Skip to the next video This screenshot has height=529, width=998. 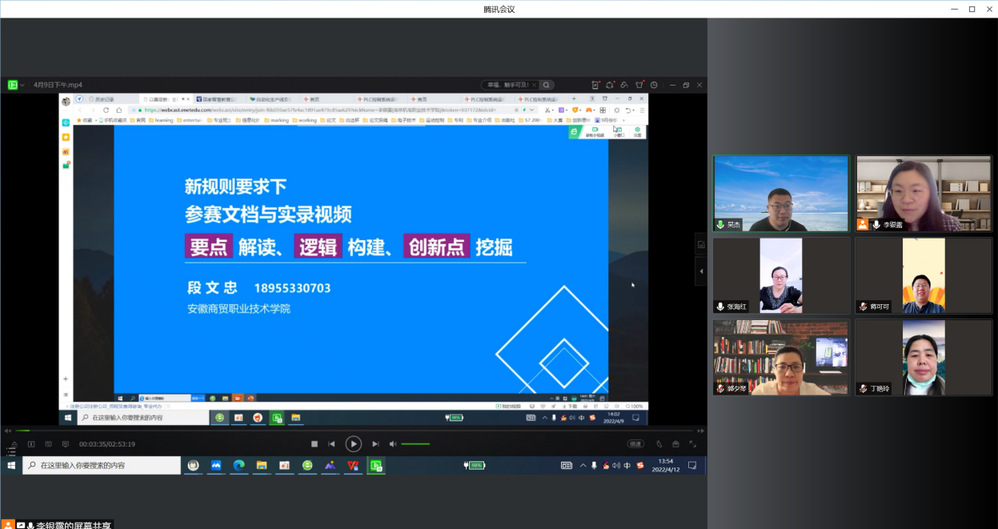(x=375, y=444)
